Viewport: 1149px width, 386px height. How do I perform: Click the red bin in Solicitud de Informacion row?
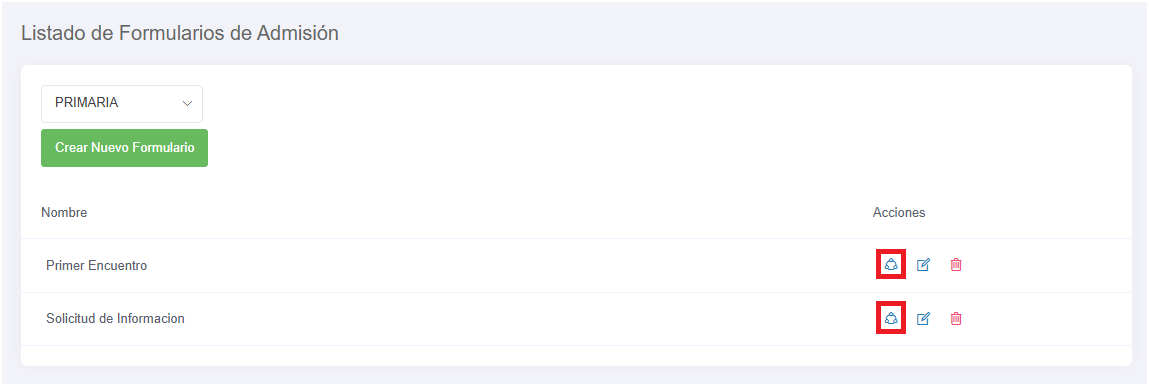point(956,318)
